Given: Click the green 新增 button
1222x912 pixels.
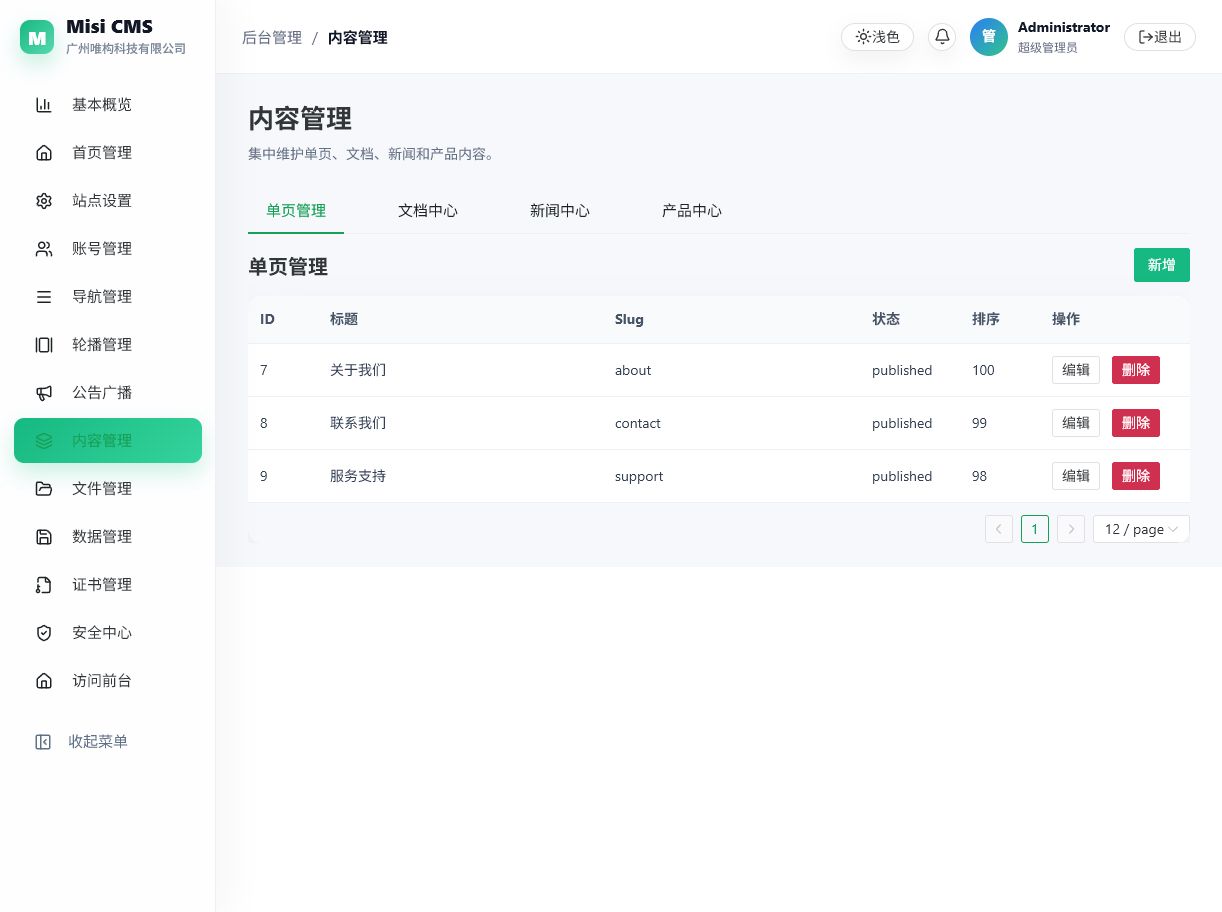Looking at the screenshot, I should [1162, 265].
